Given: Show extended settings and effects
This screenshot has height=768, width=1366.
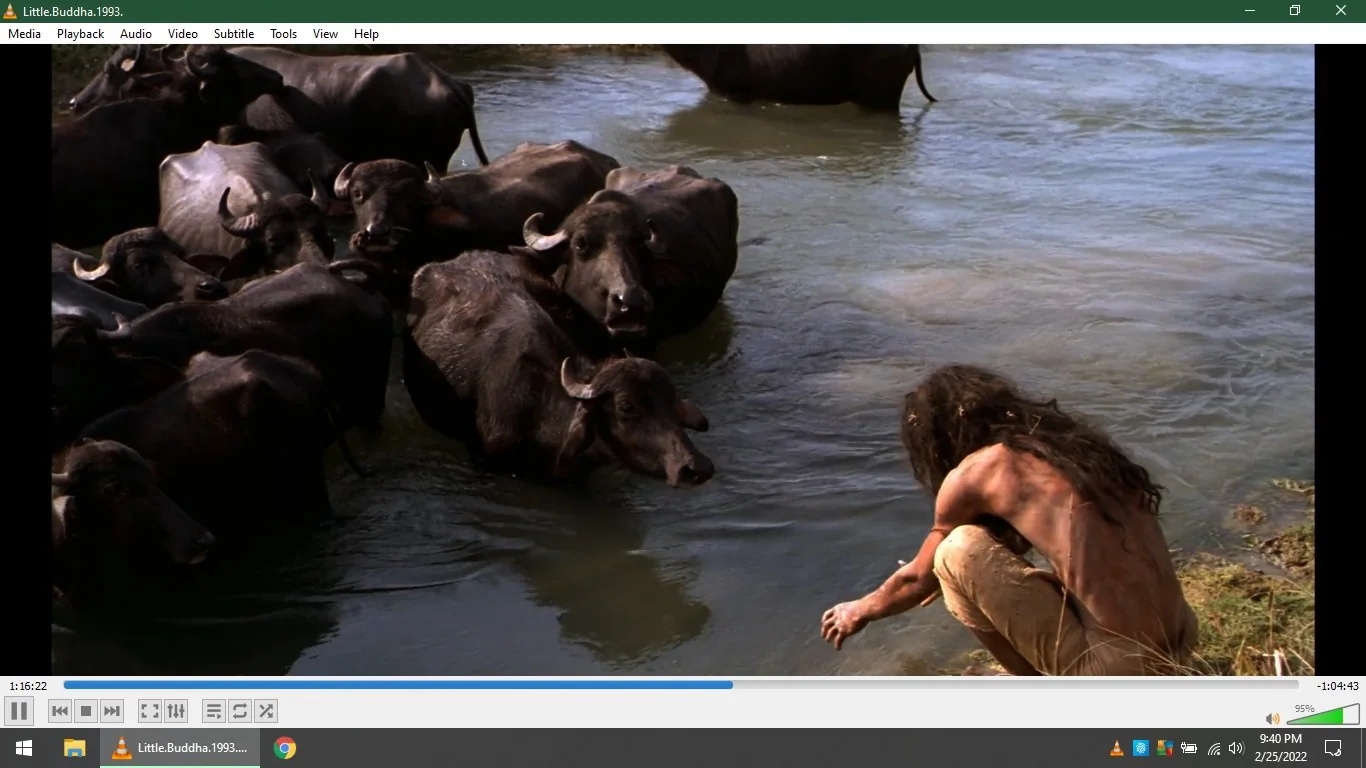Looking at the screenshot, I should pos(176,711).
